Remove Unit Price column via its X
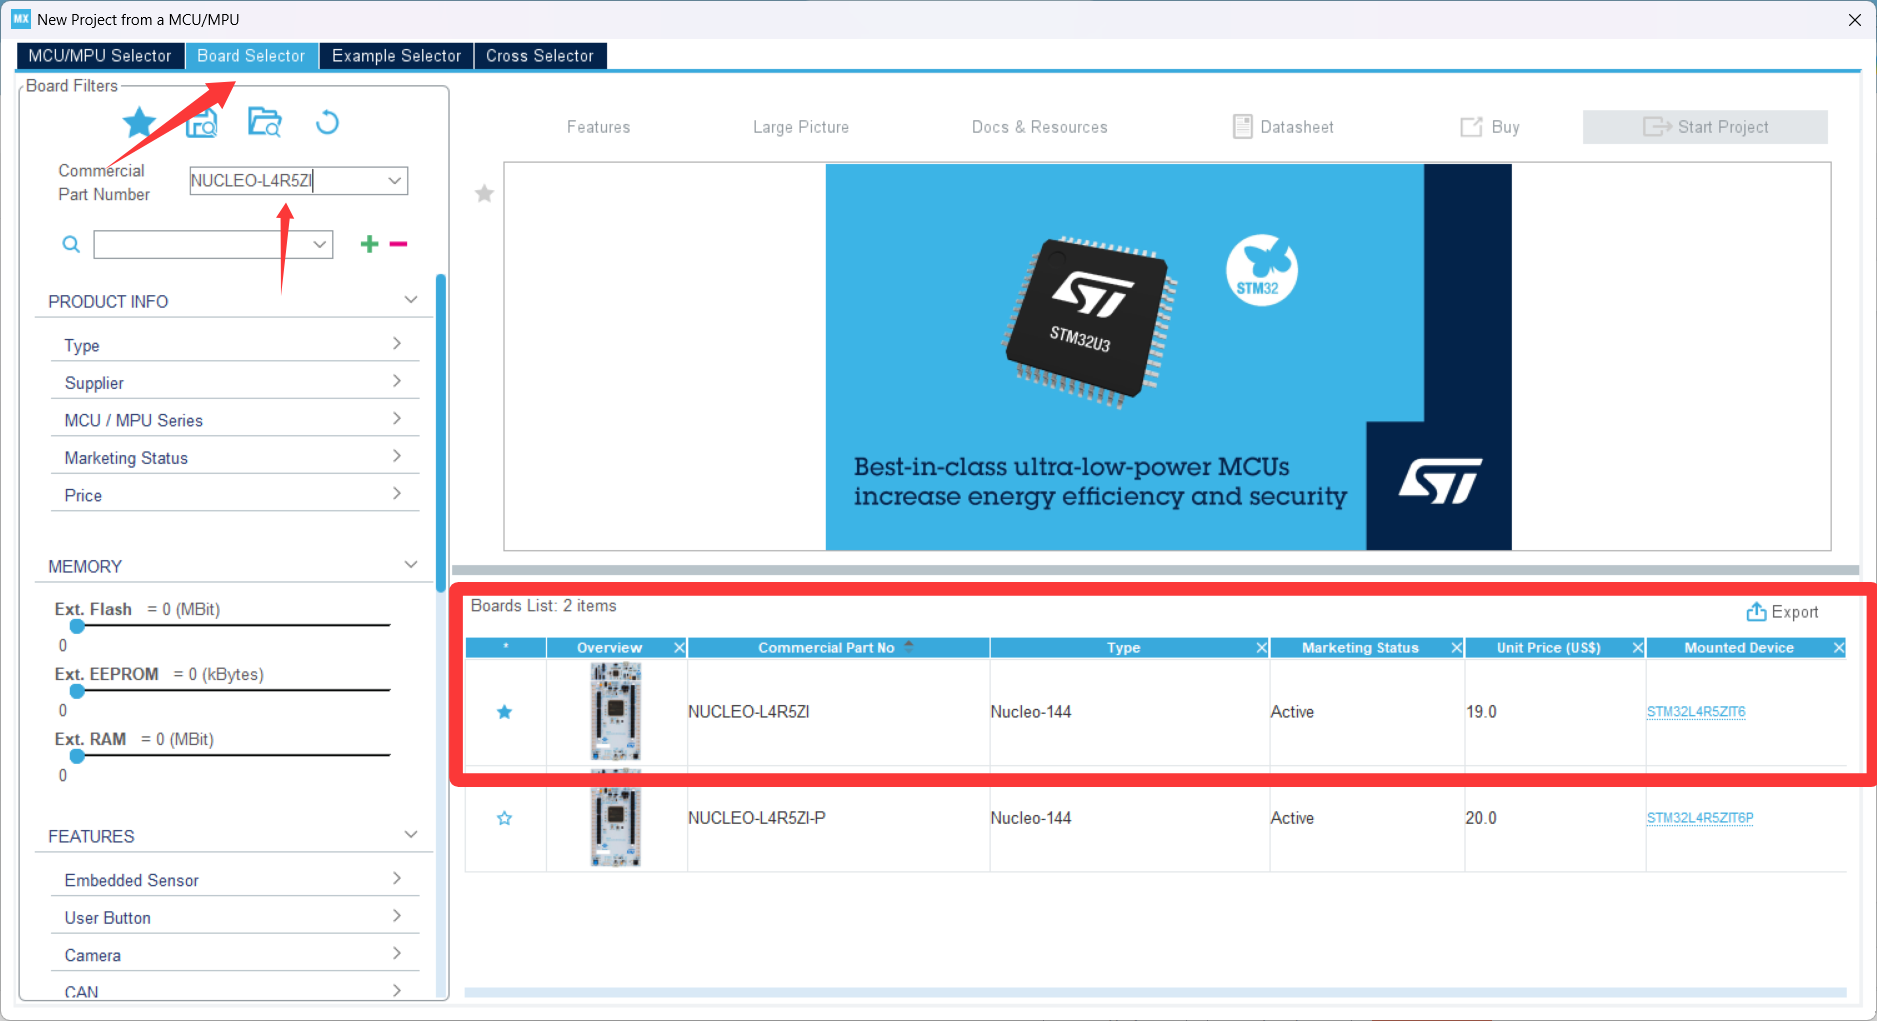The image size is (1877, 1021). 1637,648
